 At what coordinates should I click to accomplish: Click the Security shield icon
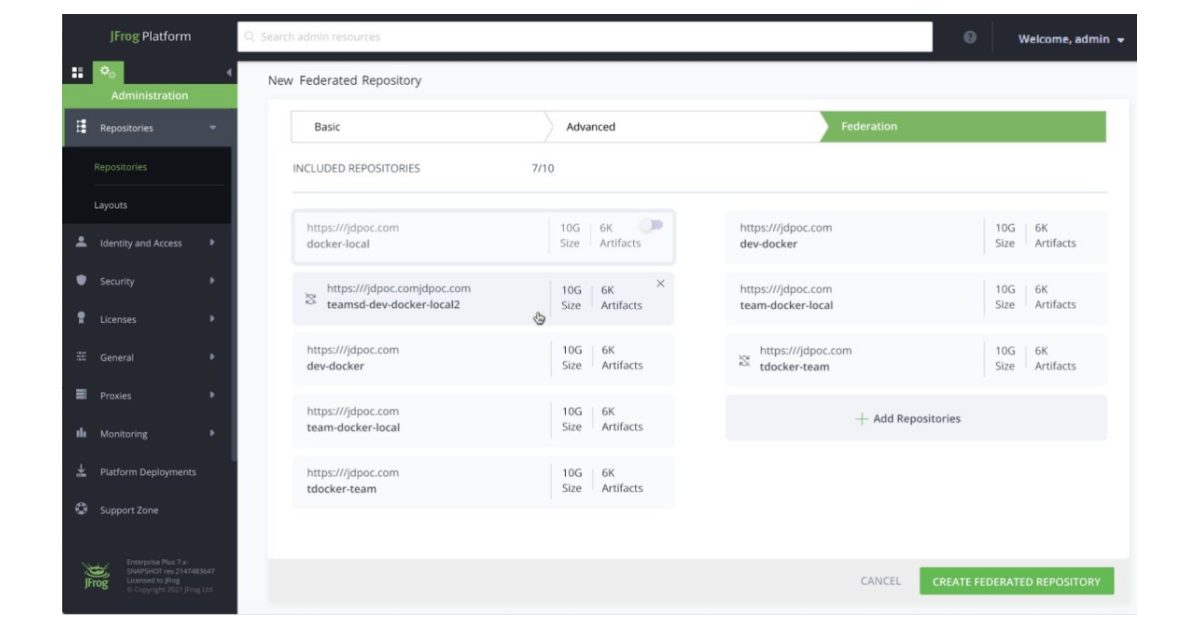(x=81, y=281)
